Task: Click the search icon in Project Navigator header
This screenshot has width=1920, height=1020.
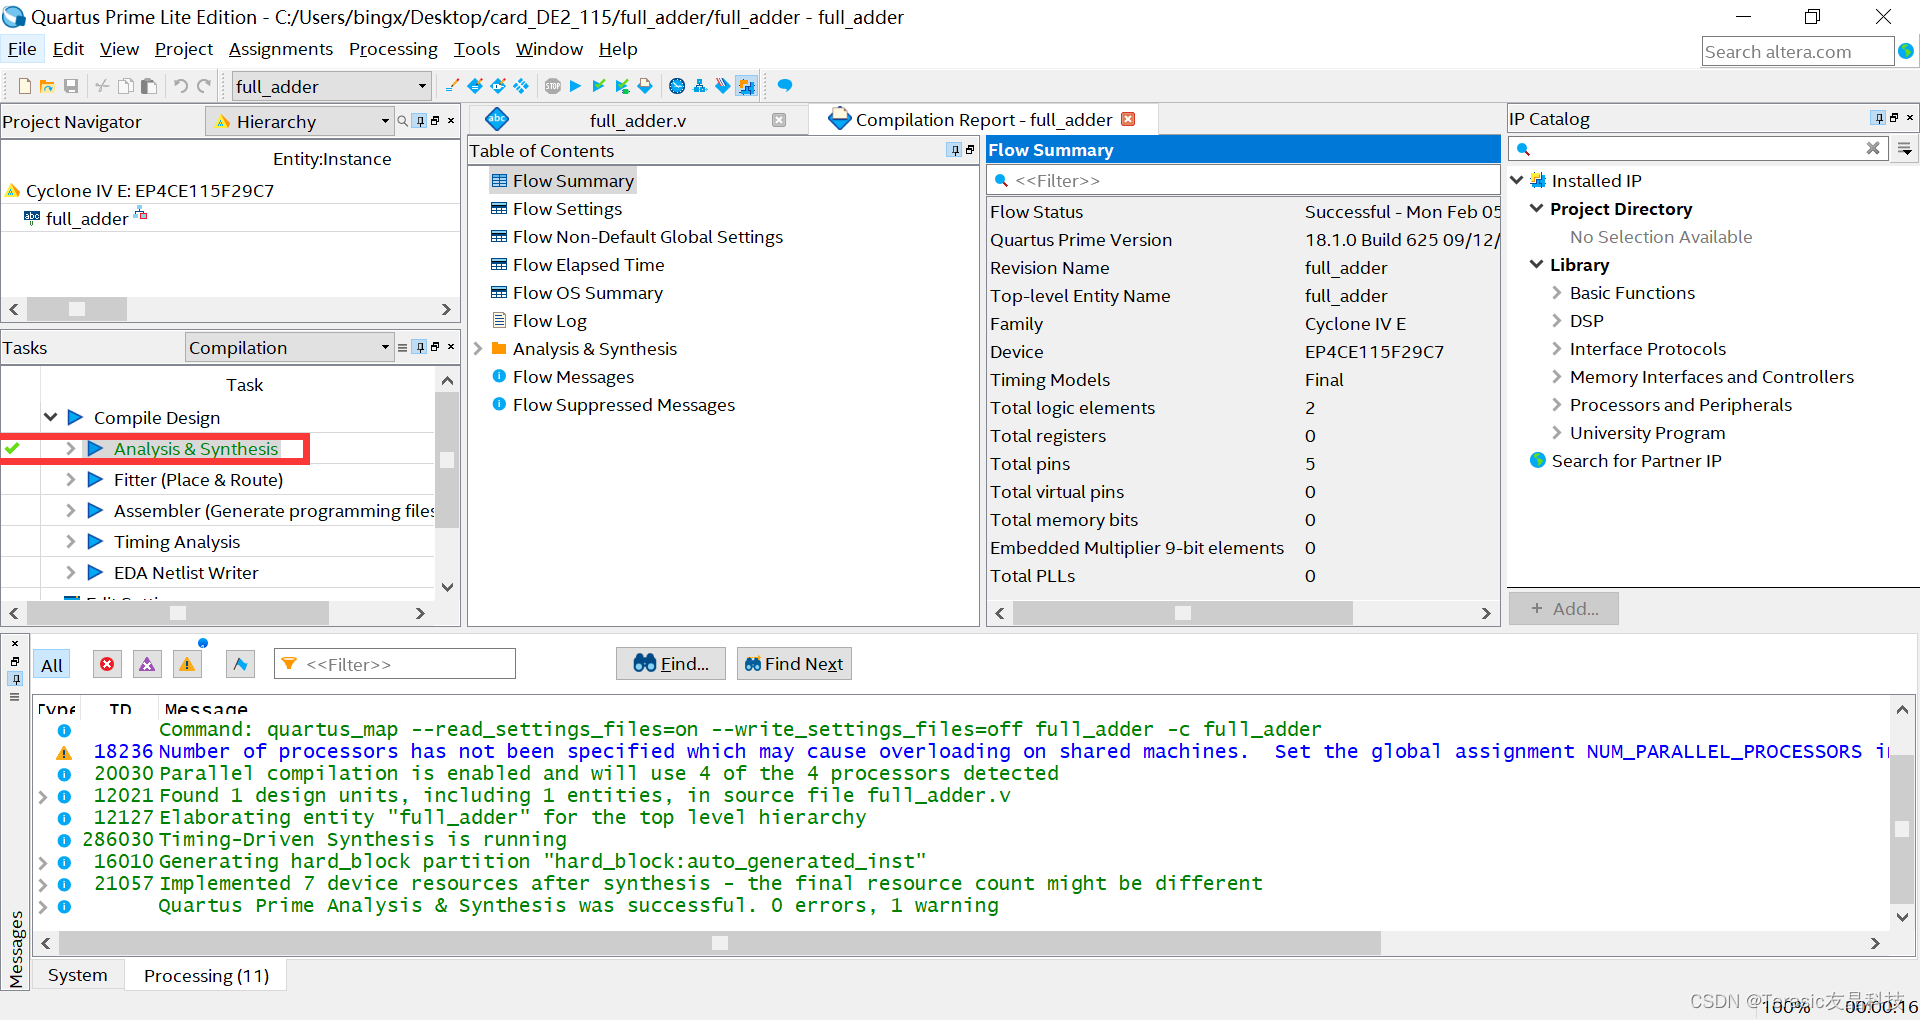Action: click(x=402, y=121)
